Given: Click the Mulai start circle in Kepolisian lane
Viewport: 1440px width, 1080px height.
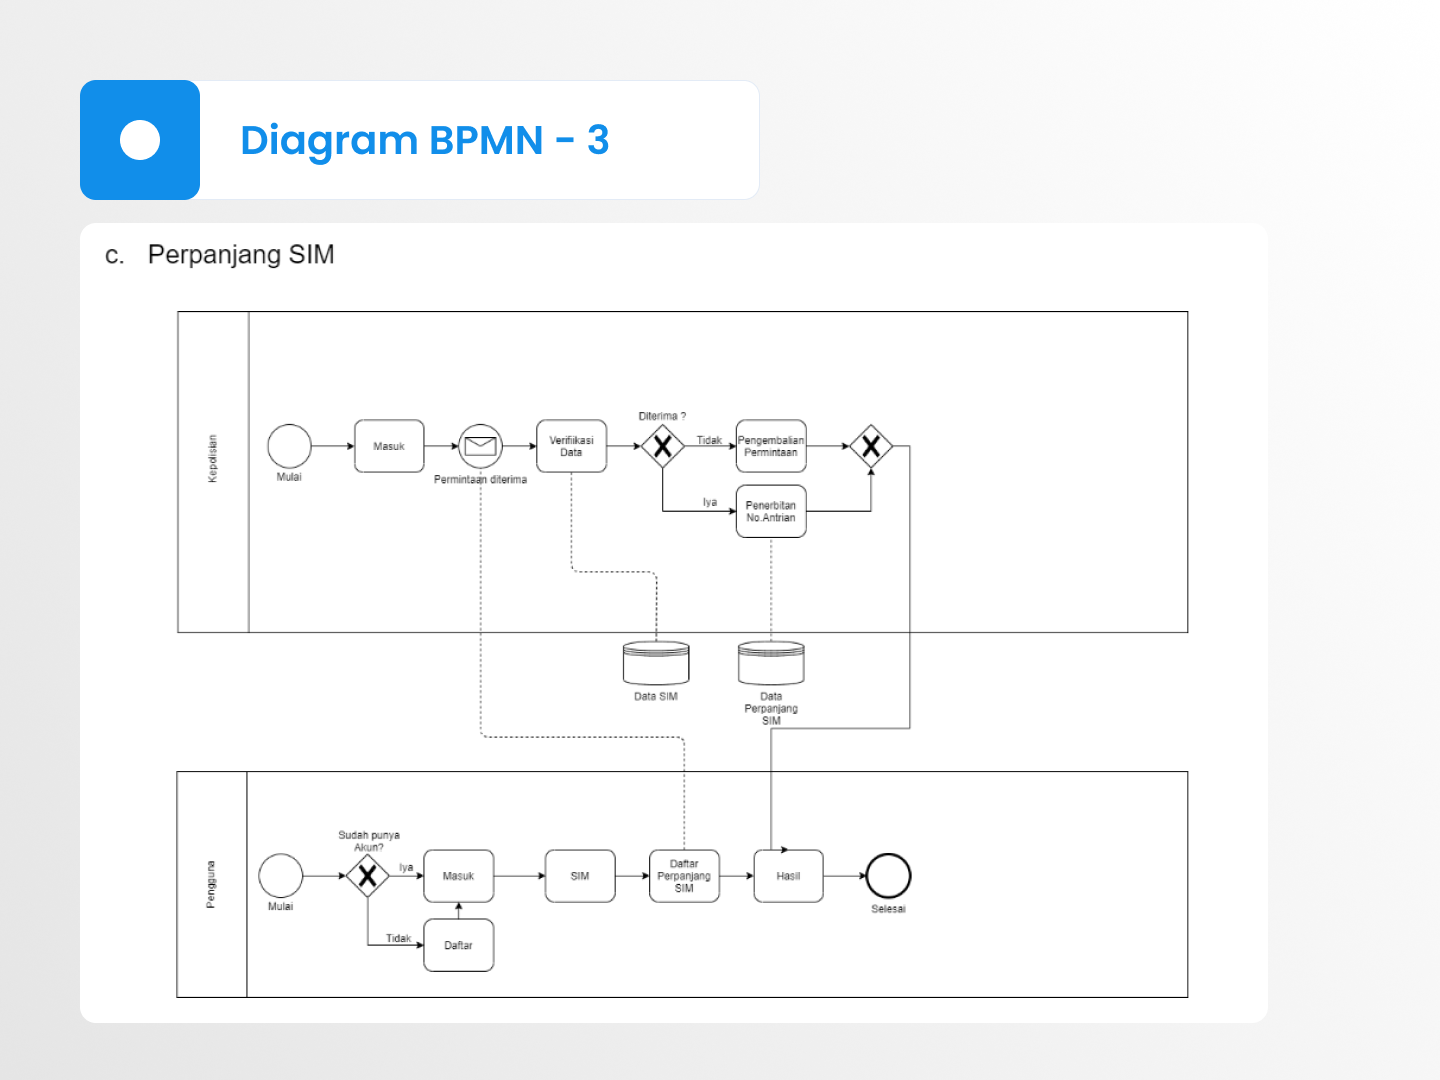Looking at the screenshot, I should (x=289, y=446).
